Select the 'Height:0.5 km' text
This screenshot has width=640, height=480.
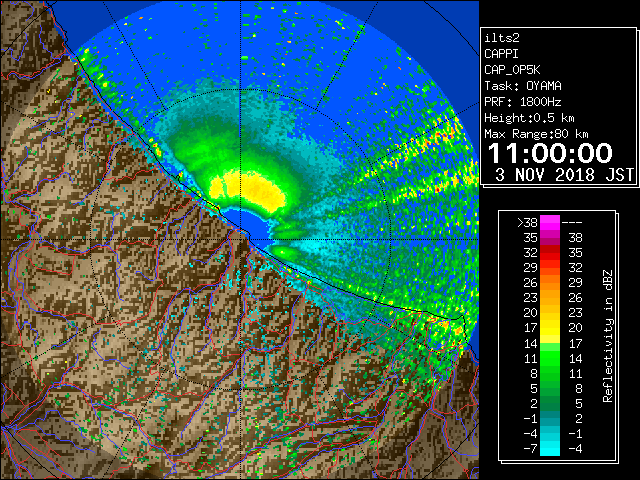[x=529, y=118]
